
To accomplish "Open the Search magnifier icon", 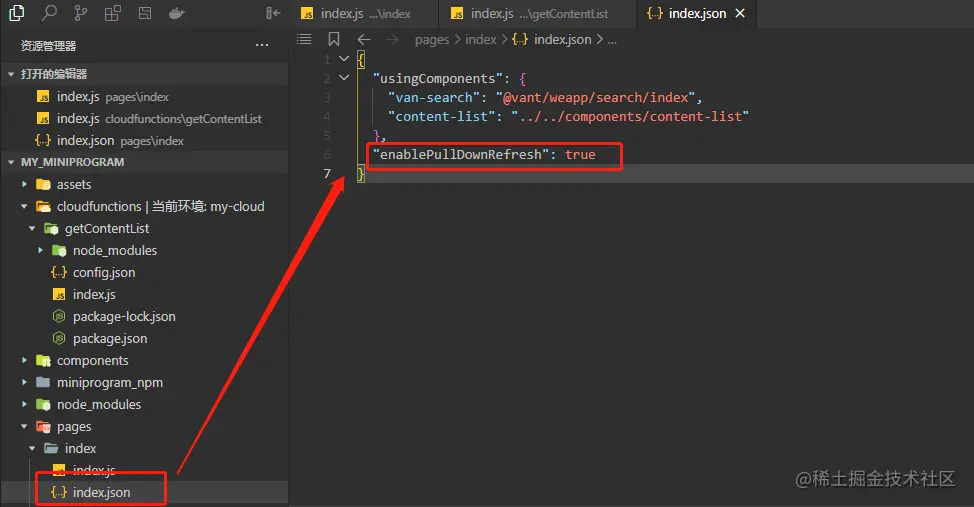I will [x=49, y=13].
